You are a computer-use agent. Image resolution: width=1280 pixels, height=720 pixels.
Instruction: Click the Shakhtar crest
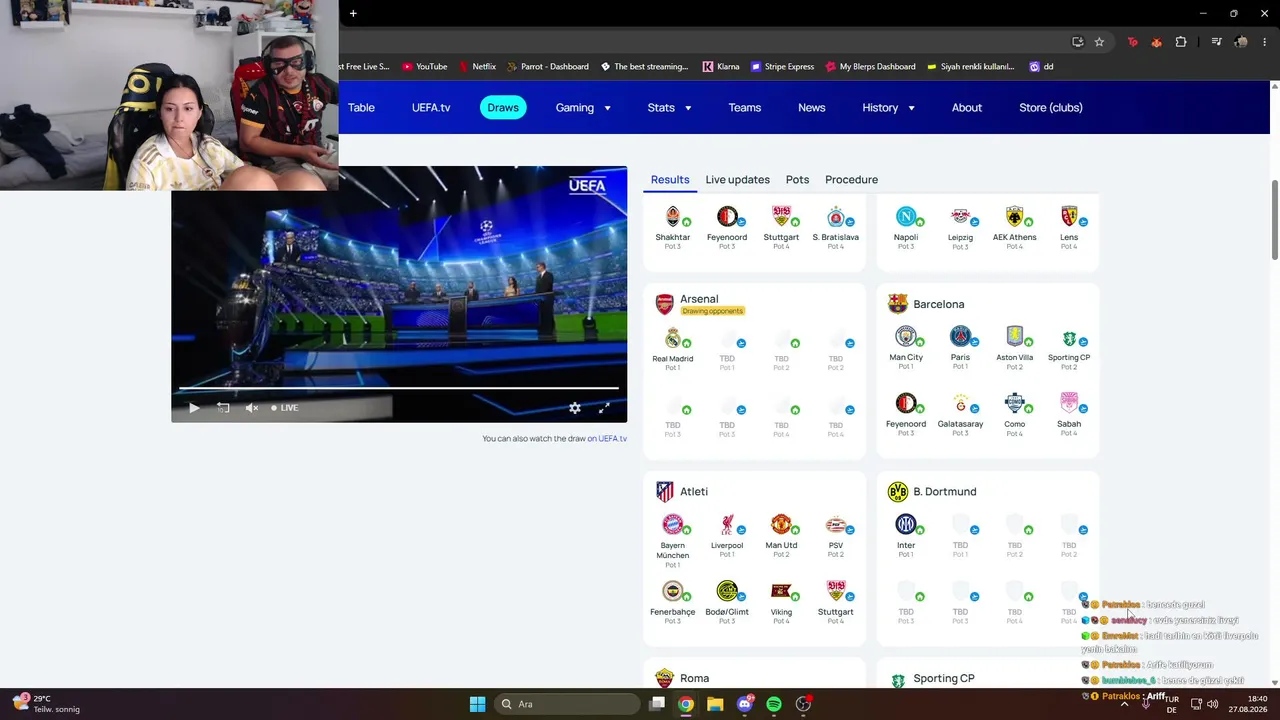pyautogui.click(x=673, y=216)
